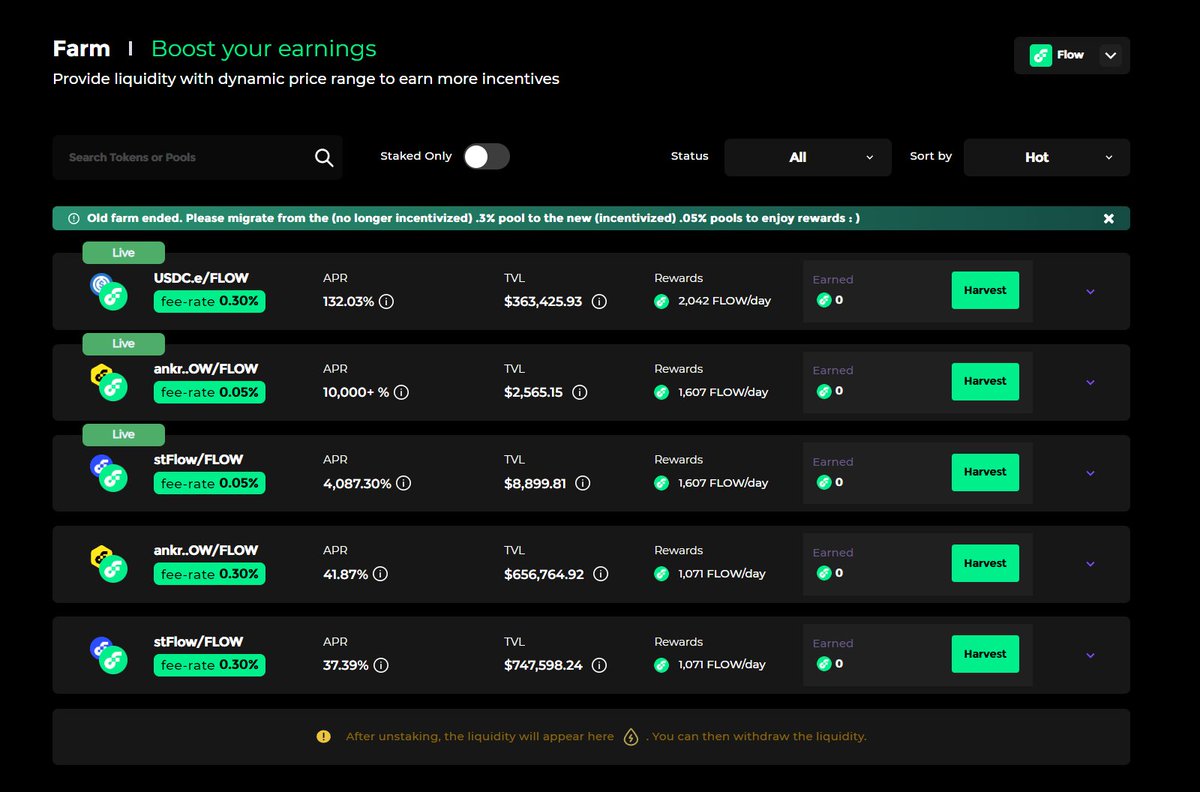This screenshot has height=792, width=1200.
Task: Click TVL info icon next to $656,764.92
Action: coord(600,574)
